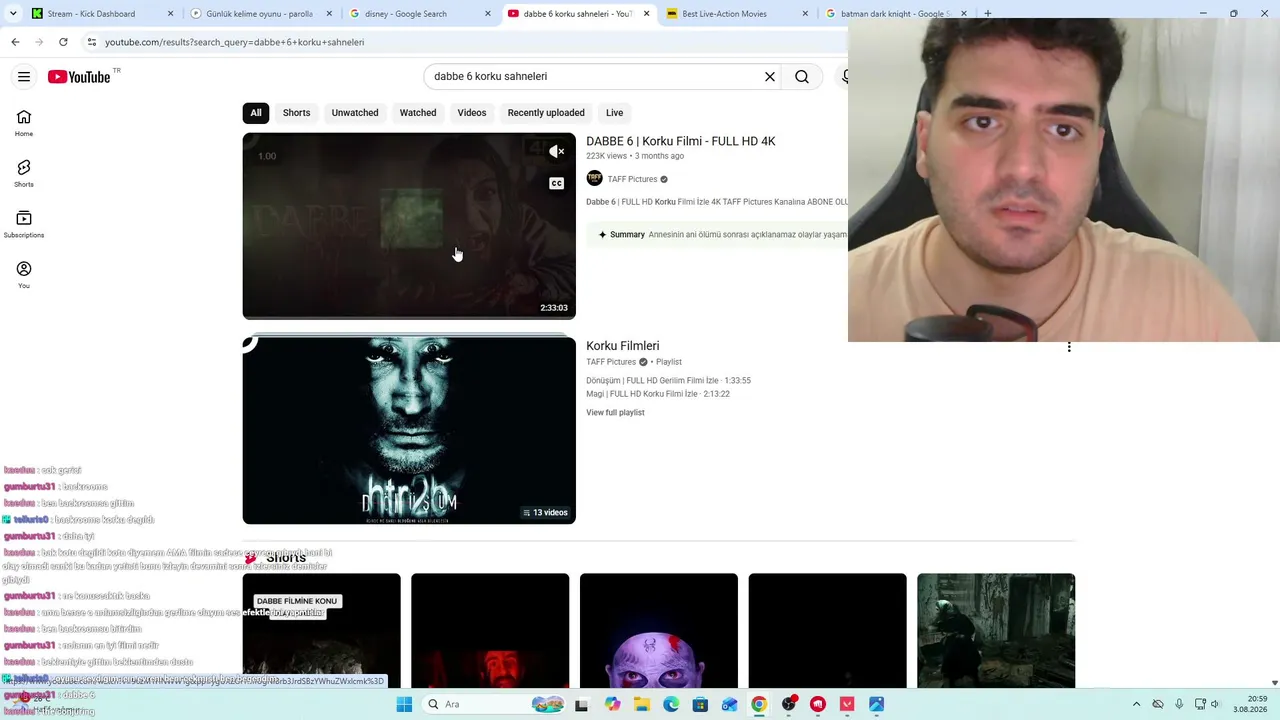Open the YouTube guide hamburger menu

click(x=24, y=77)
